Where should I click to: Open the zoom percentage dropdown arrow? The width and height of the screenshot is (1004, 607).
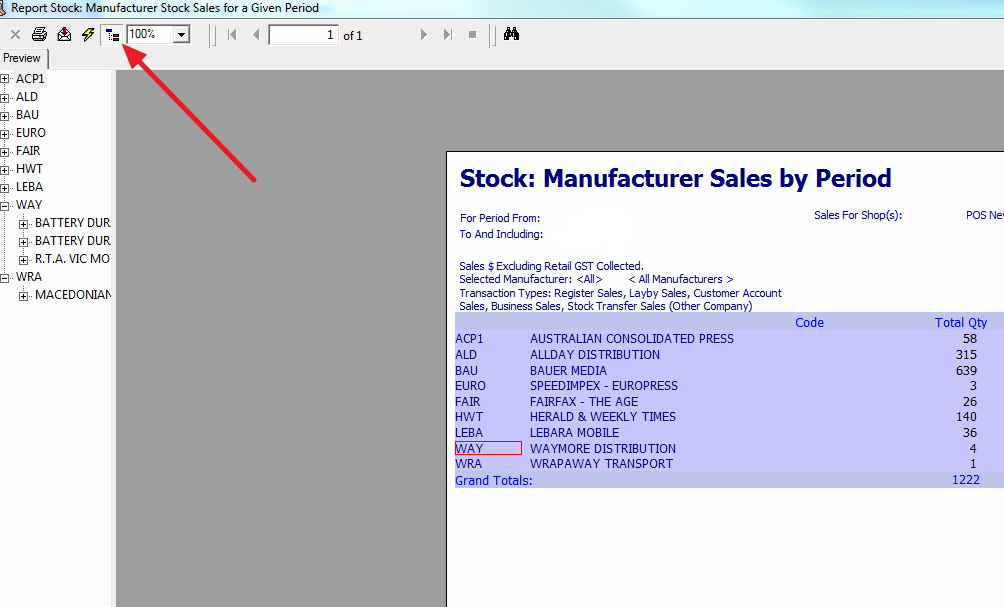click(x=182, y=35)
